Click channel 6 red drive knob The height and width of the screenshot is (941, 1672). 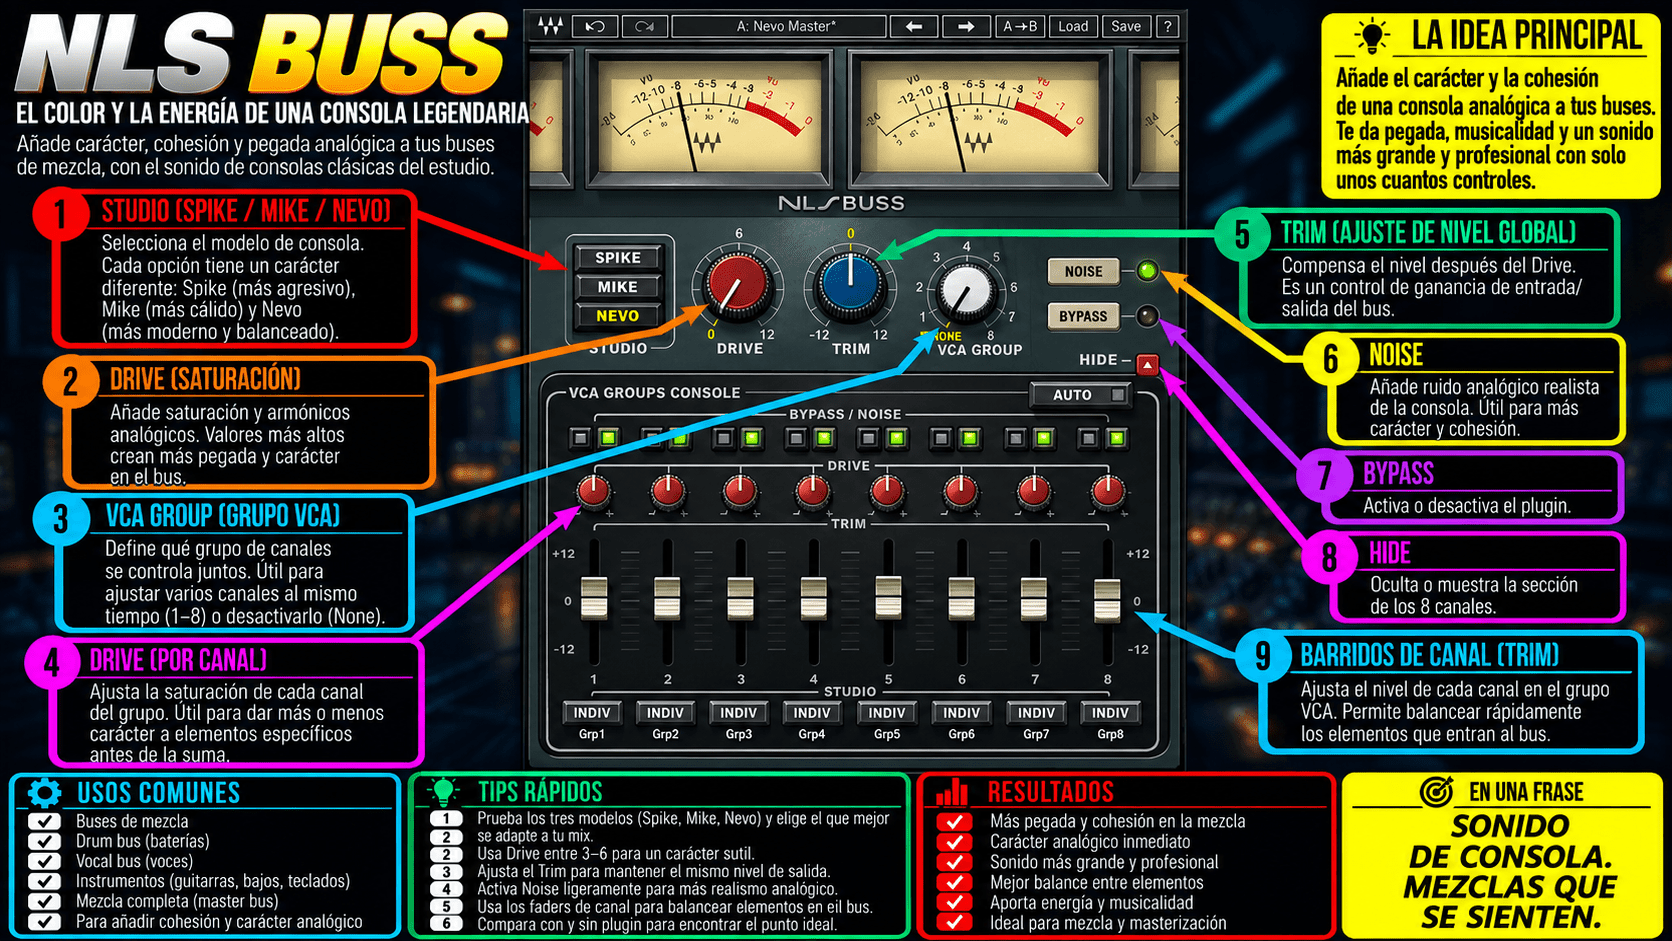[x=961, y=491]
